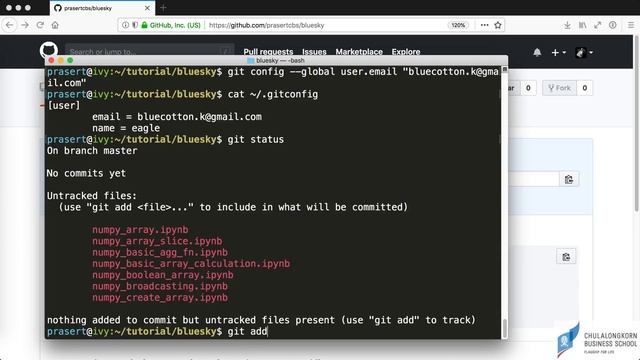Click numpy_basic_agg_fn.ipynb in terminal
Screen dimensions: 640x360
click(160, 252)
